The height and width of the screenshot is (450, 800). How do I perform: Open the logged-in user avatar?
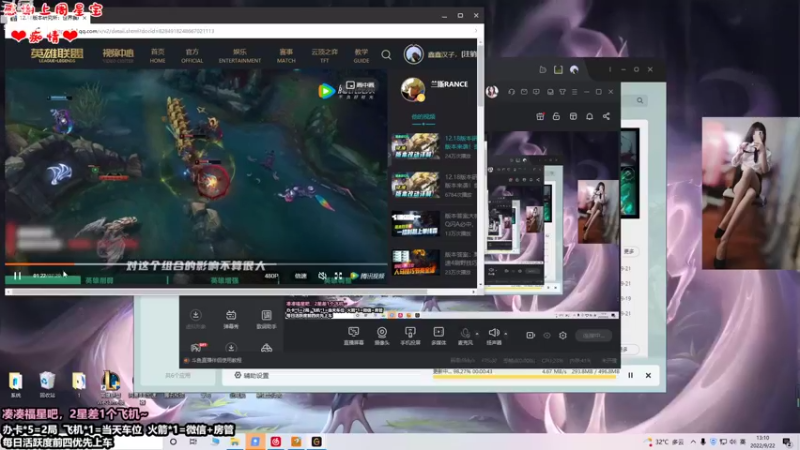click(413, 54)
